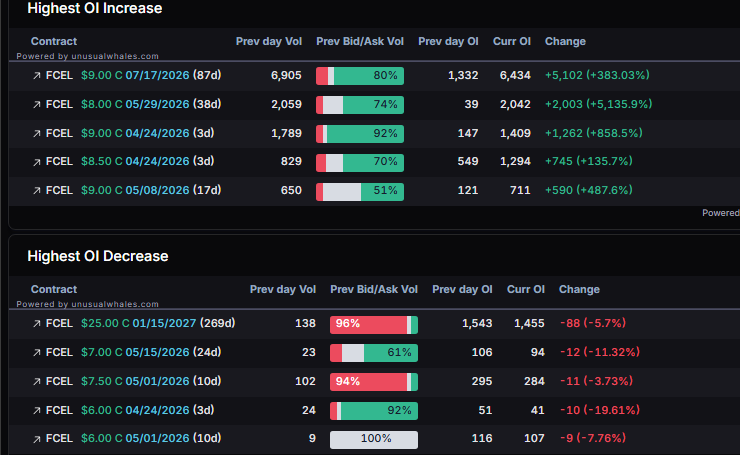The height and width of the screenshot is (455, 740).
Task: Open arrow icon for FCEL $8.00 C 05/29/2026
Action: click(36, 105)
